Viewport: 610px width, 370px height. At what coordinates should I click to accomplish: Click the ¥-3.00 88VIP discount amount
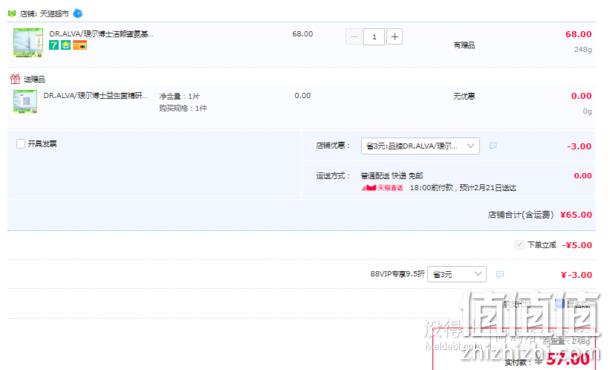click(577, 275)
